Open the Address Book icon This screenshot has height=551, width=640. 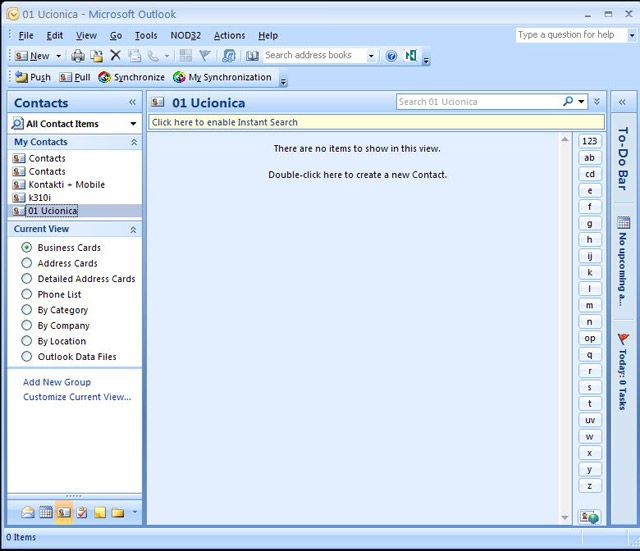coord(252,56)
